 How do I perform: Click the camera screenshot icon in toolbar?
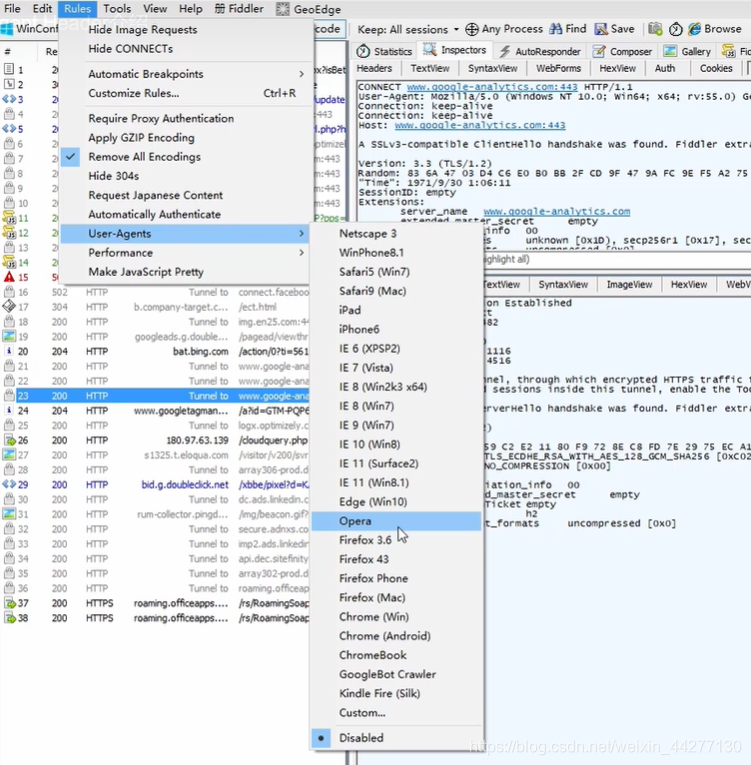click(x=655, y=29)
